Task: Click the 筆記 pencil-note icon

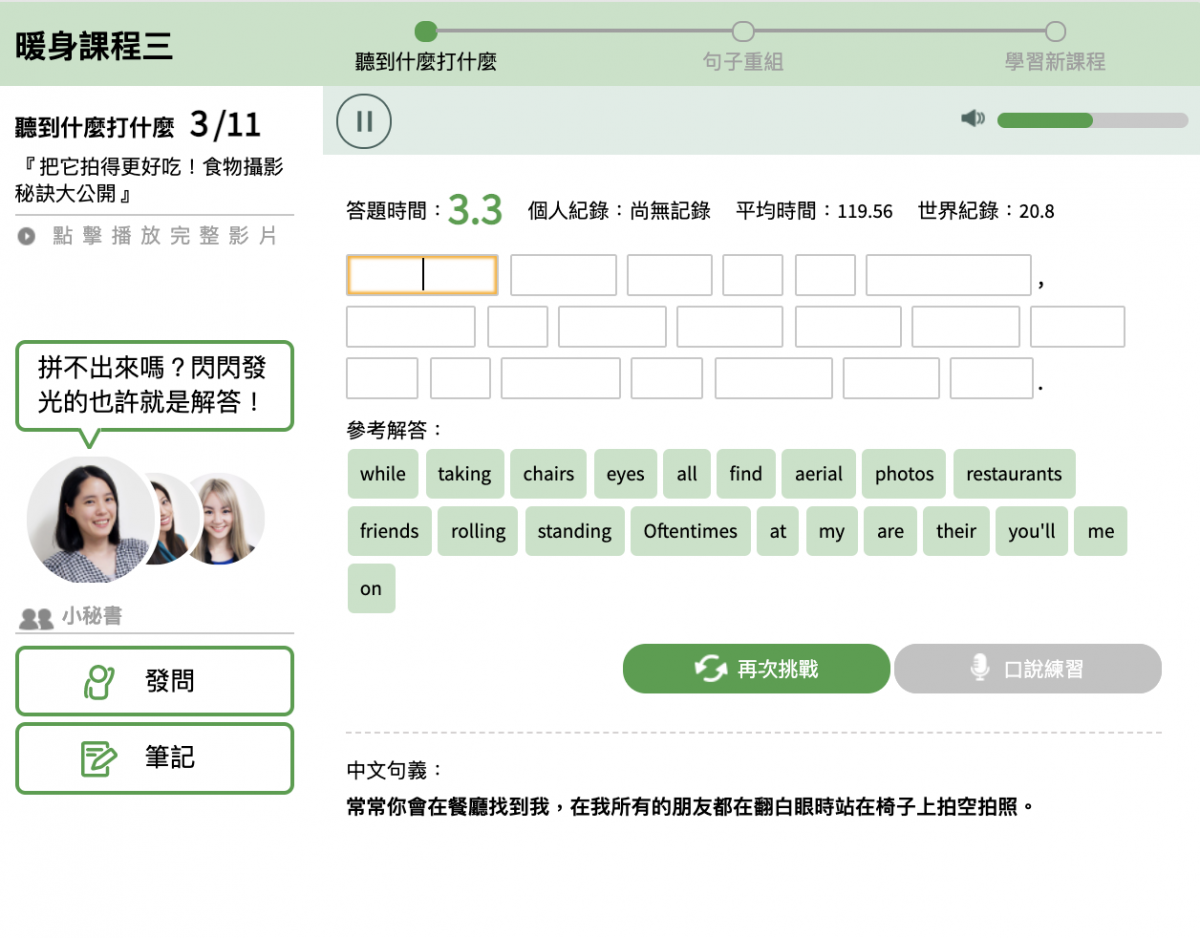Action: (99, 758)
